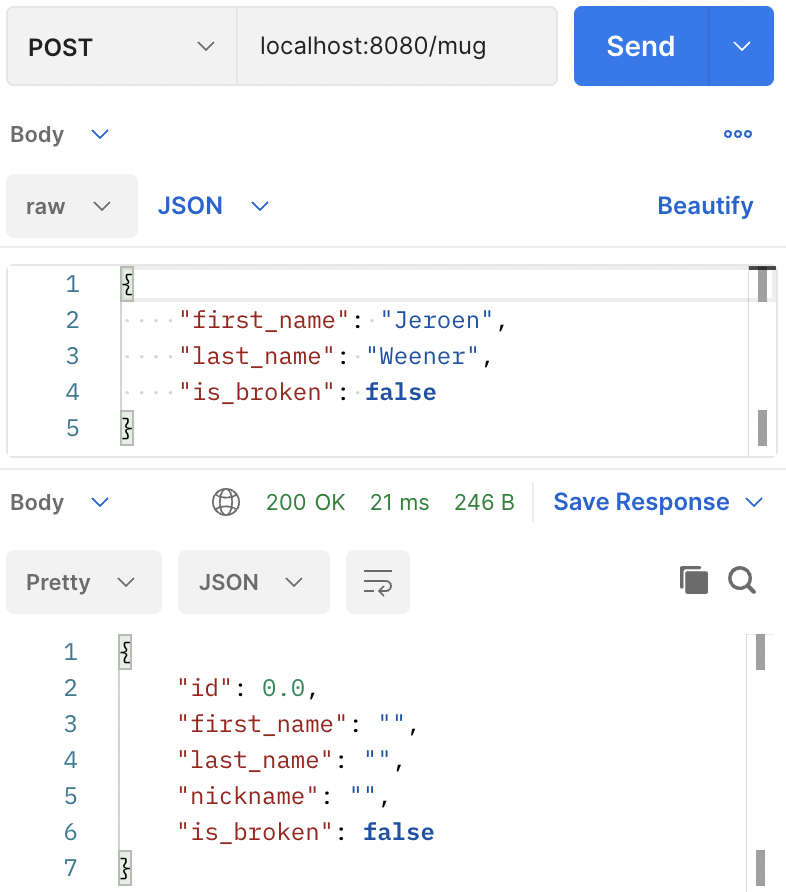Select the "nickname" key in response

248,796
